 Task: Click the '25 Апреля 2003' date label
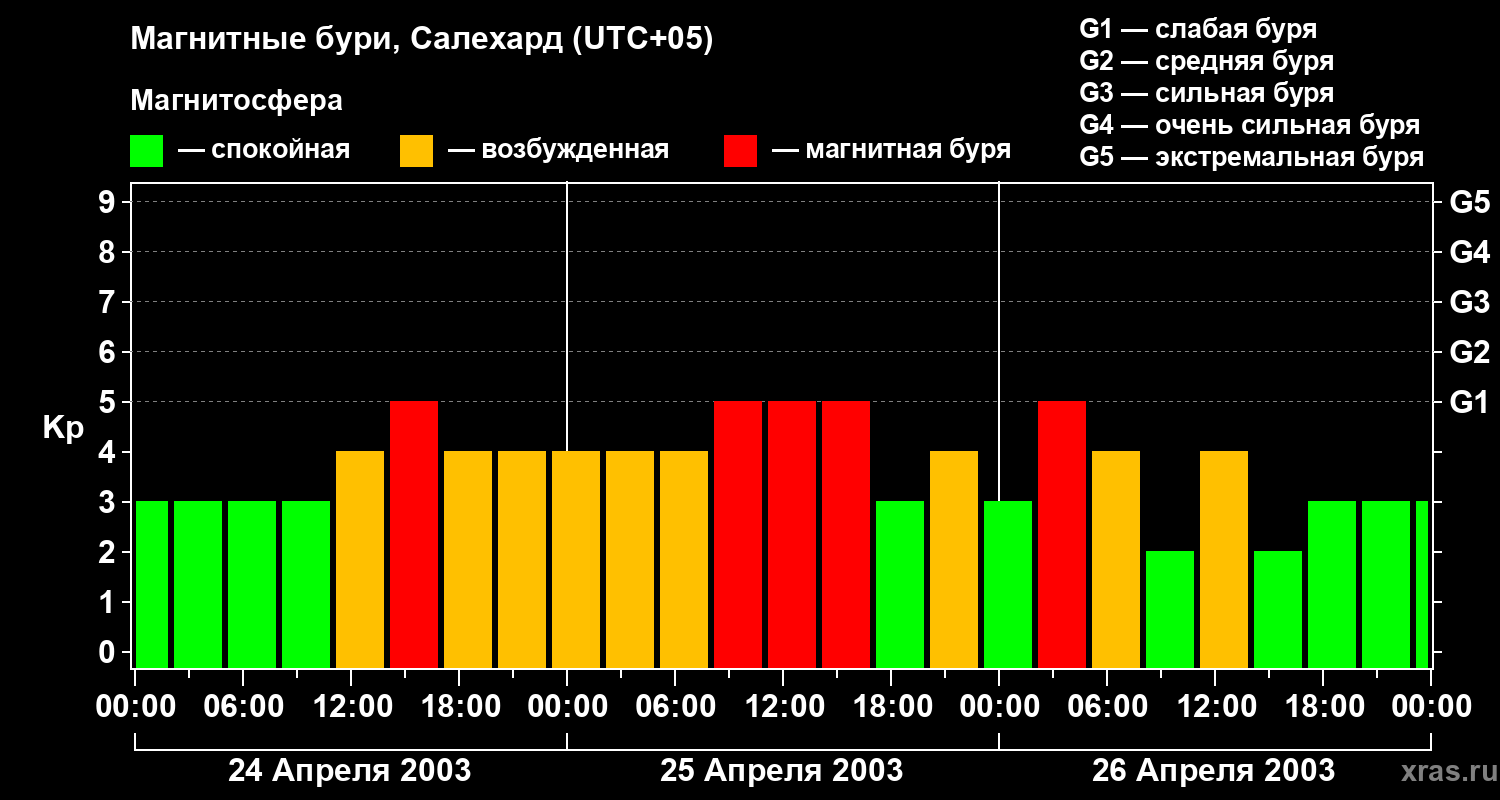coord(782,770)
